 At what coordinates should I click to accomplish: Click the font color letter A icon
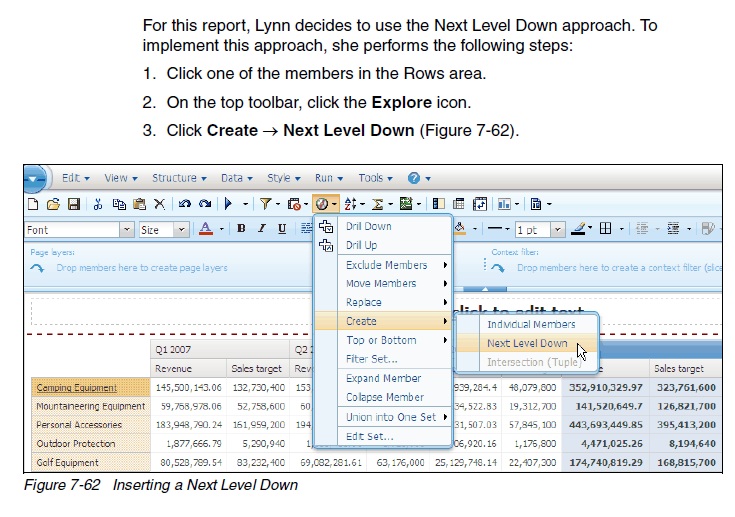[205, 229]
